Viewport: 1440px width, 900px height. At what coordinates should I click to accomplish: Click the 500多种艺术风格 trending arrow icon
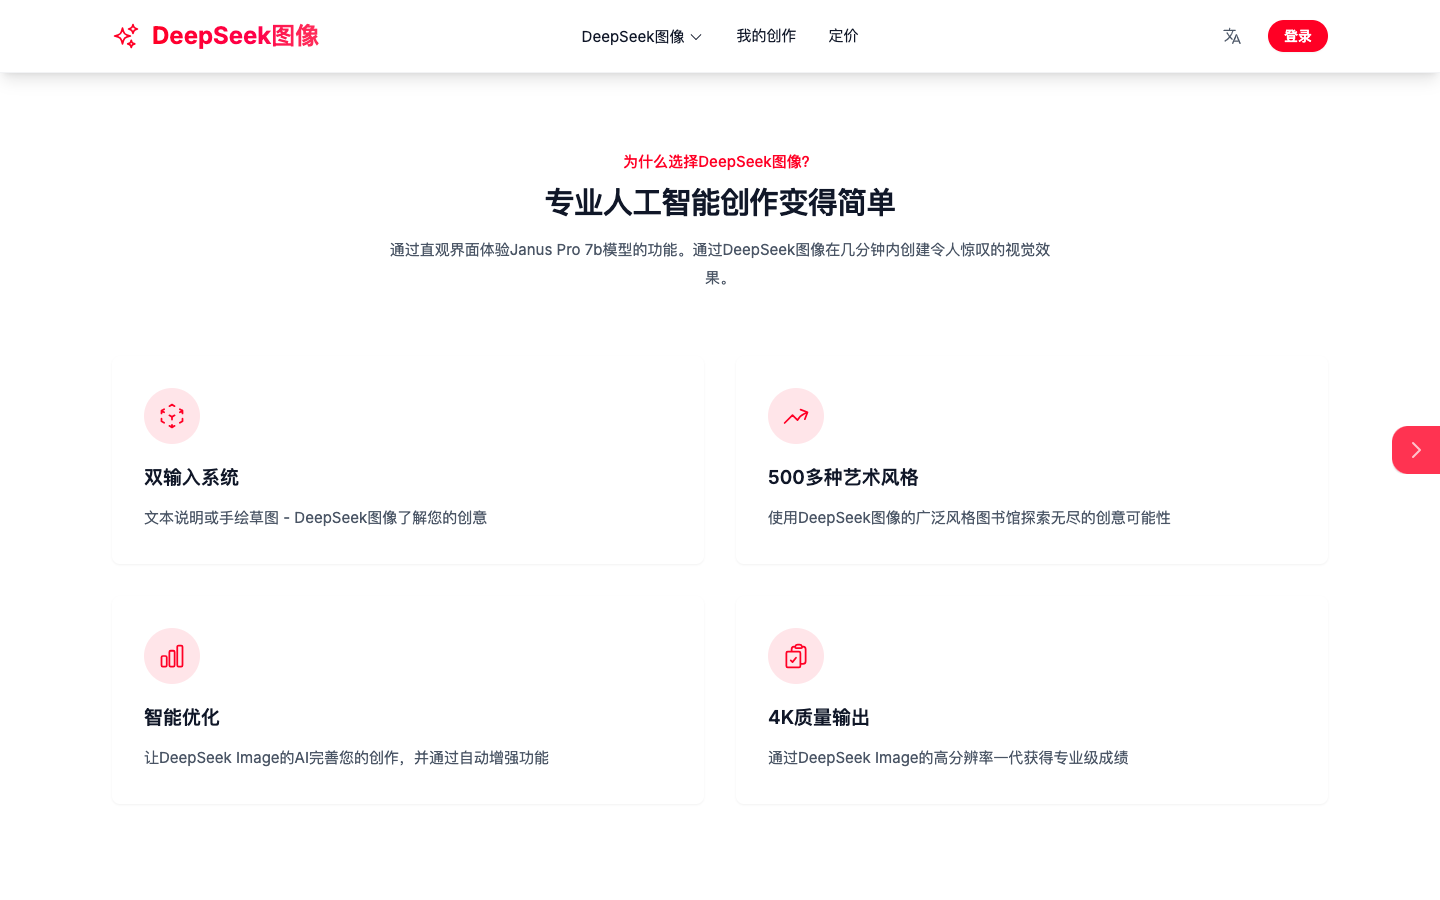[796, 416]
